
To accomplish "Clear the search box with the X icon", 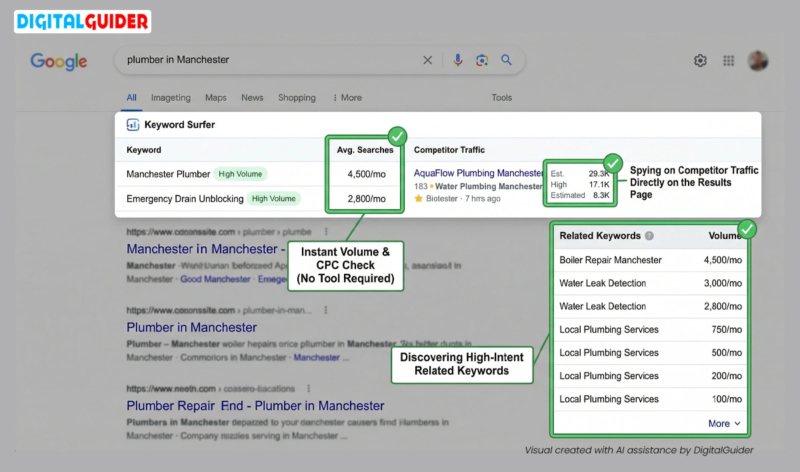I will pyautogui.click(x=428, y=60).
